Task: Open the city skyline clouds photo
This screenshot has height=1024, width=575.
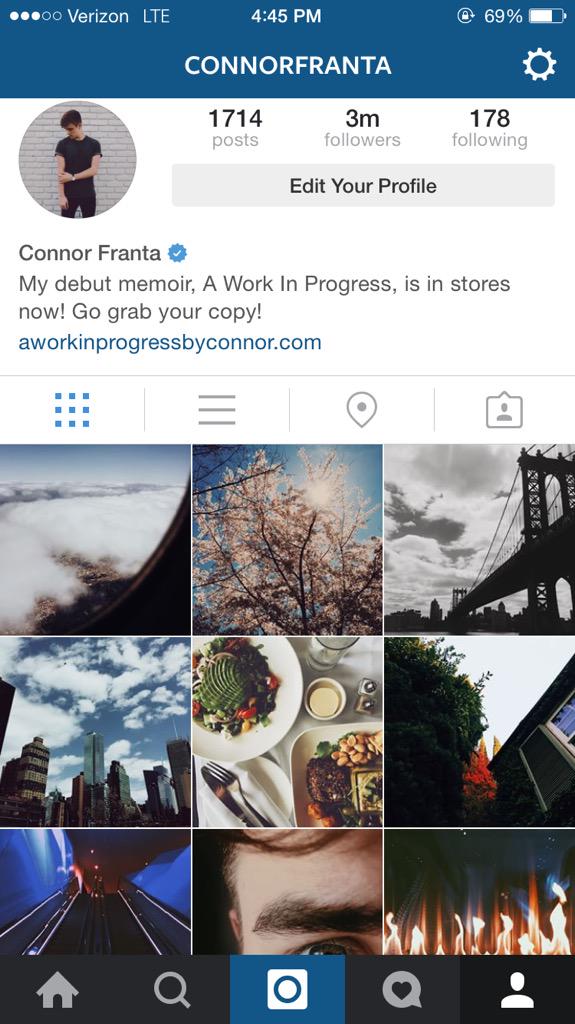Action: pyautogui.click(x=95, y=731)
